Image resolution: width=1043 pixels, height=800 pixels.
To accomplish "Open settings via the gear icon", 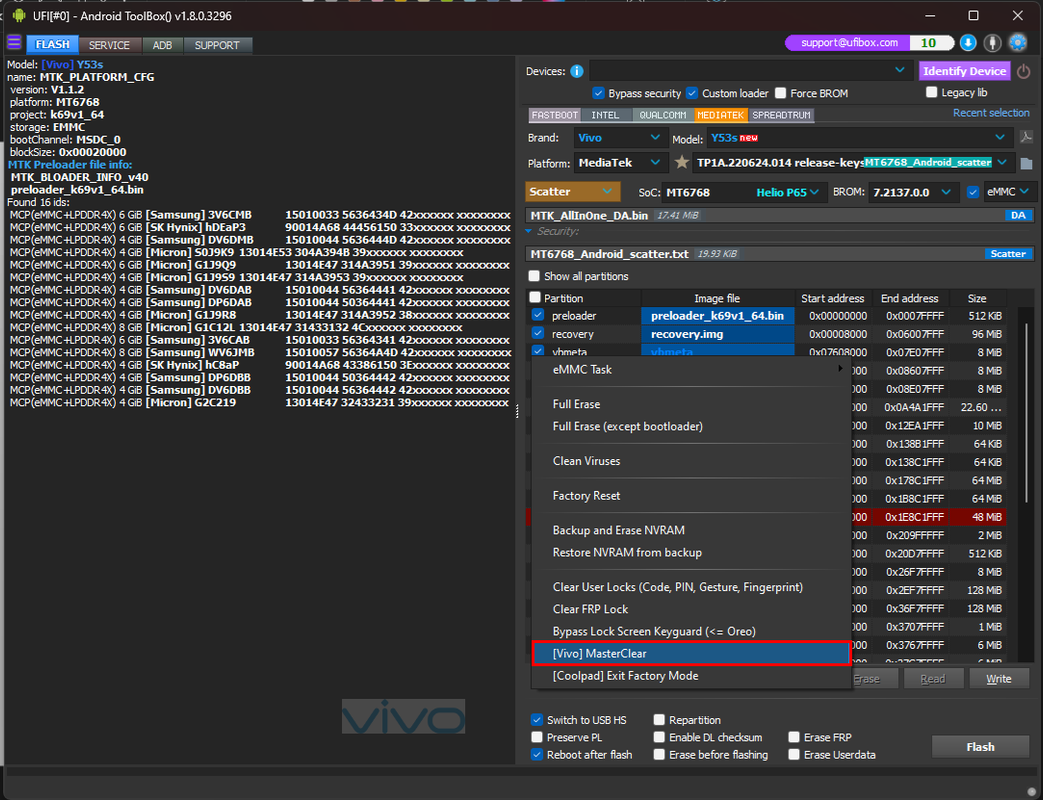I will (x=1018, y=43).
